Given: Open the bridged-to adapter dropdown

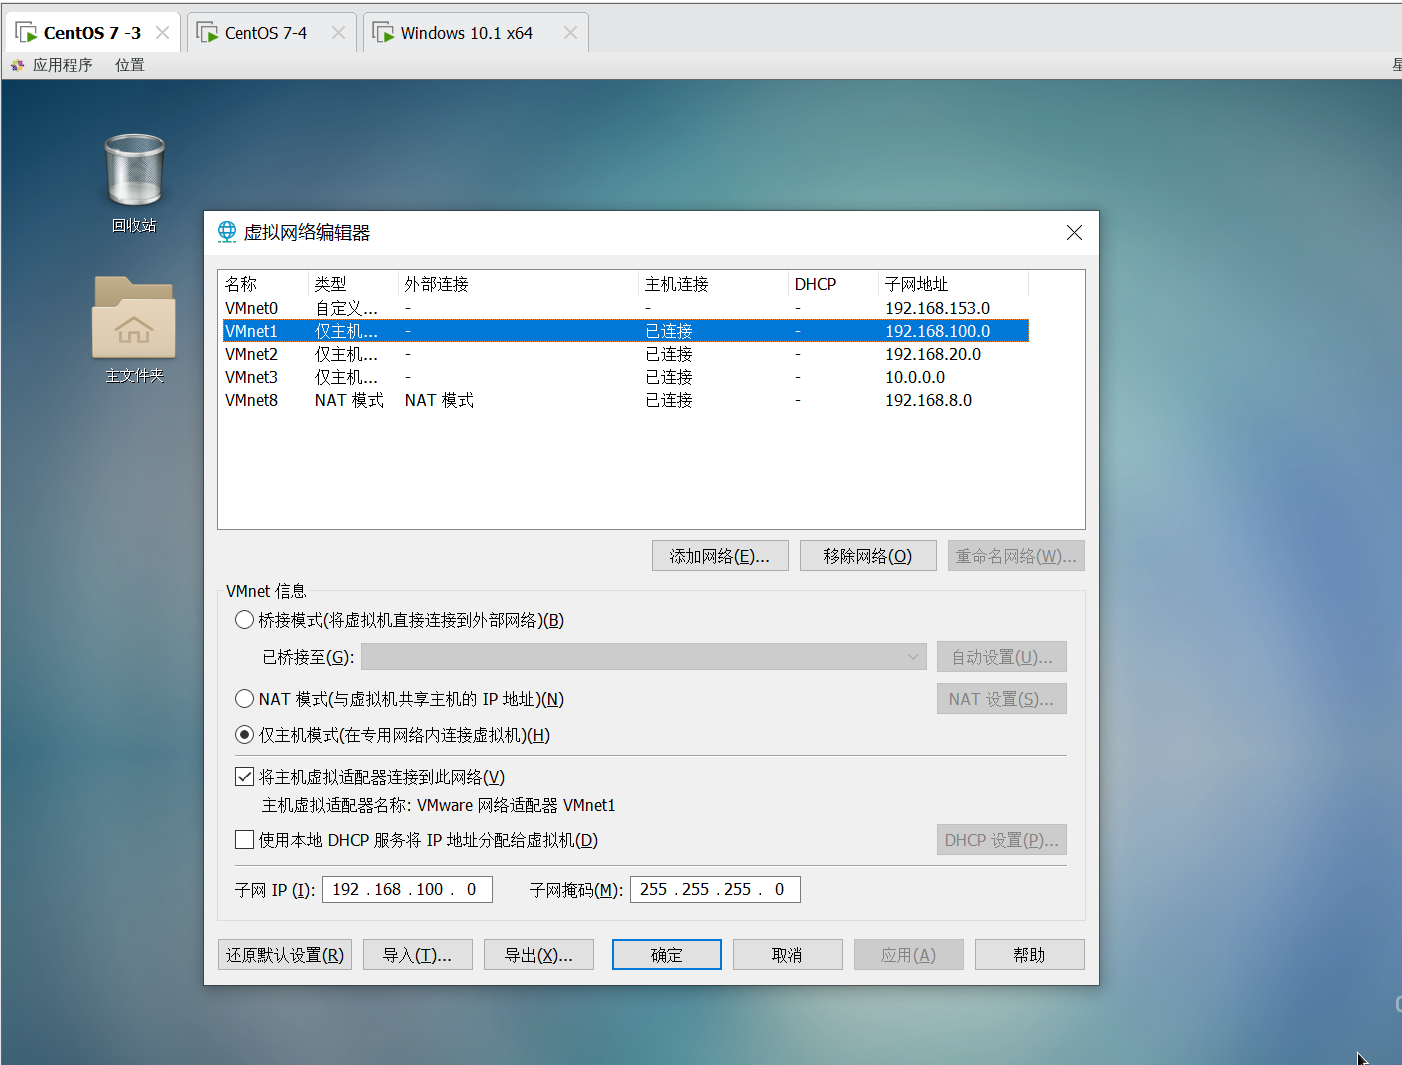Looking at the screenshot, I should click(x=644, y=657).
